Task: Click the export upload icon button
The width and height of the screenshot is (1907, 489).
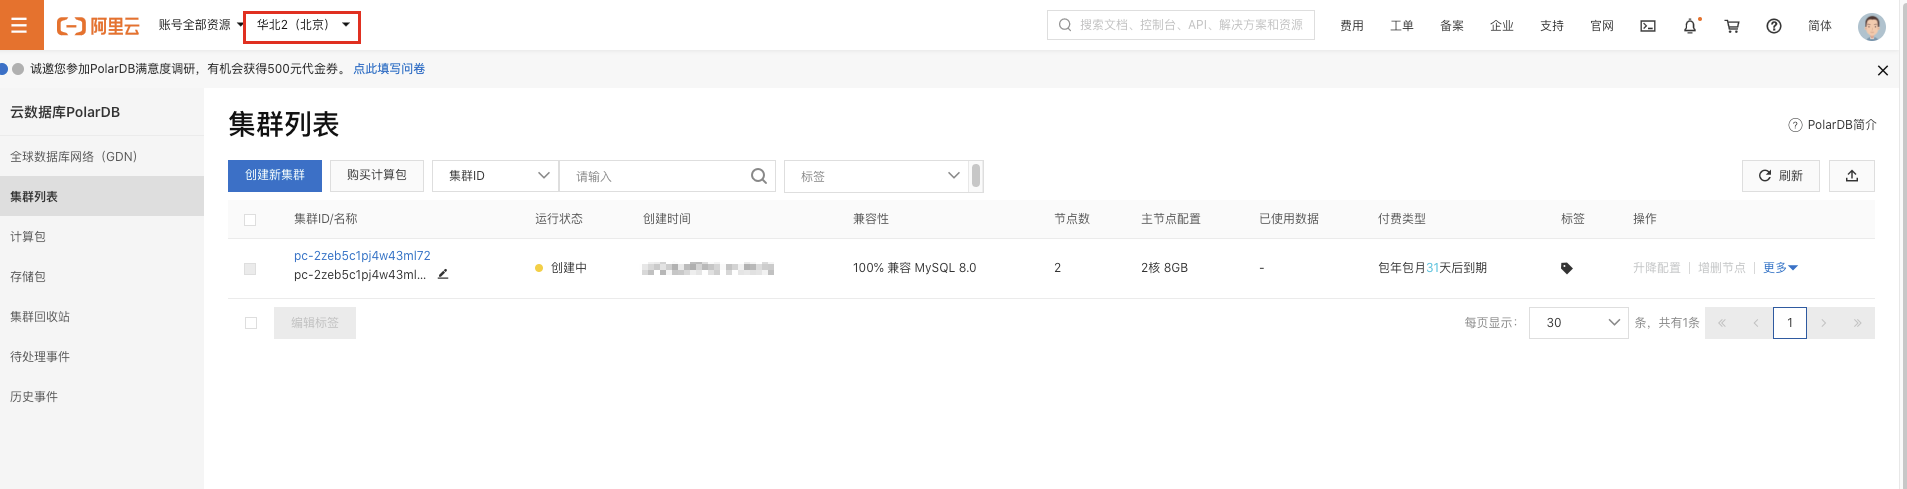Action: point(1851,176)
